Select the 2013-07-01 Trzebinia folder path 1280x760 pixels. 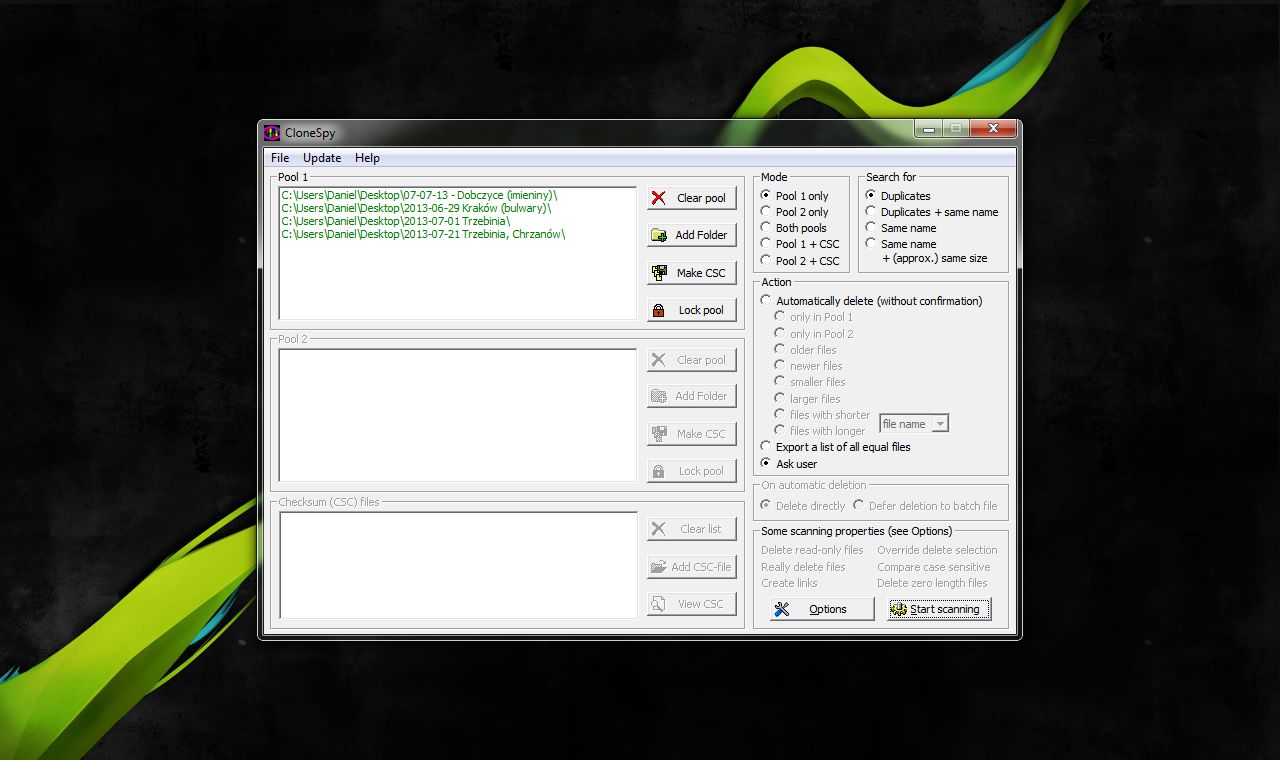[x=396, y=221]
